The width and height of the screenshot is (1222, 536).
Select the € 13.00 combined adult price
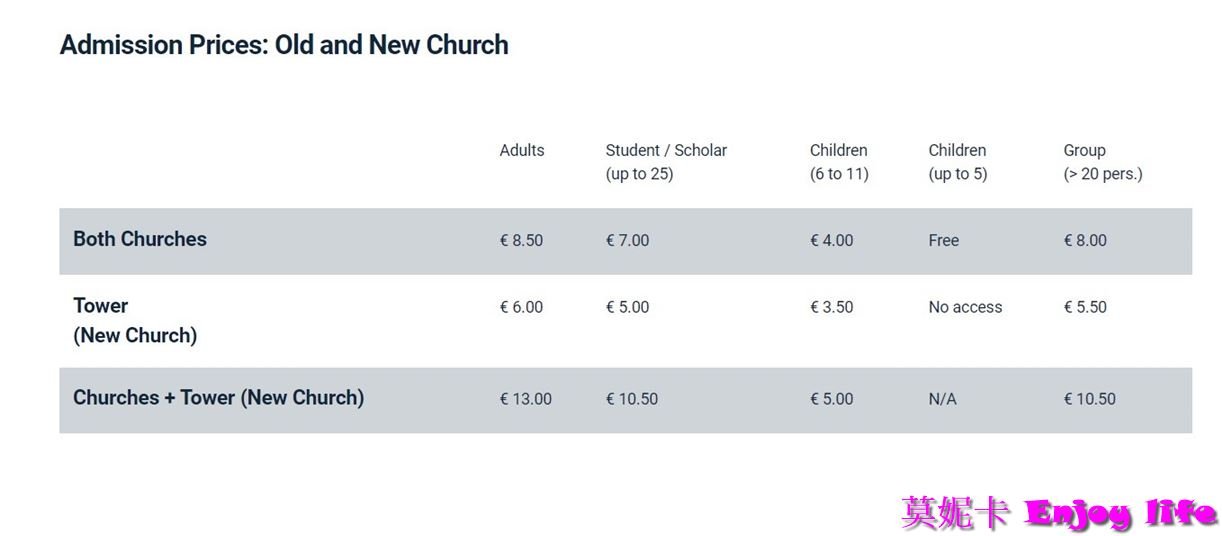tap(525, 399)
